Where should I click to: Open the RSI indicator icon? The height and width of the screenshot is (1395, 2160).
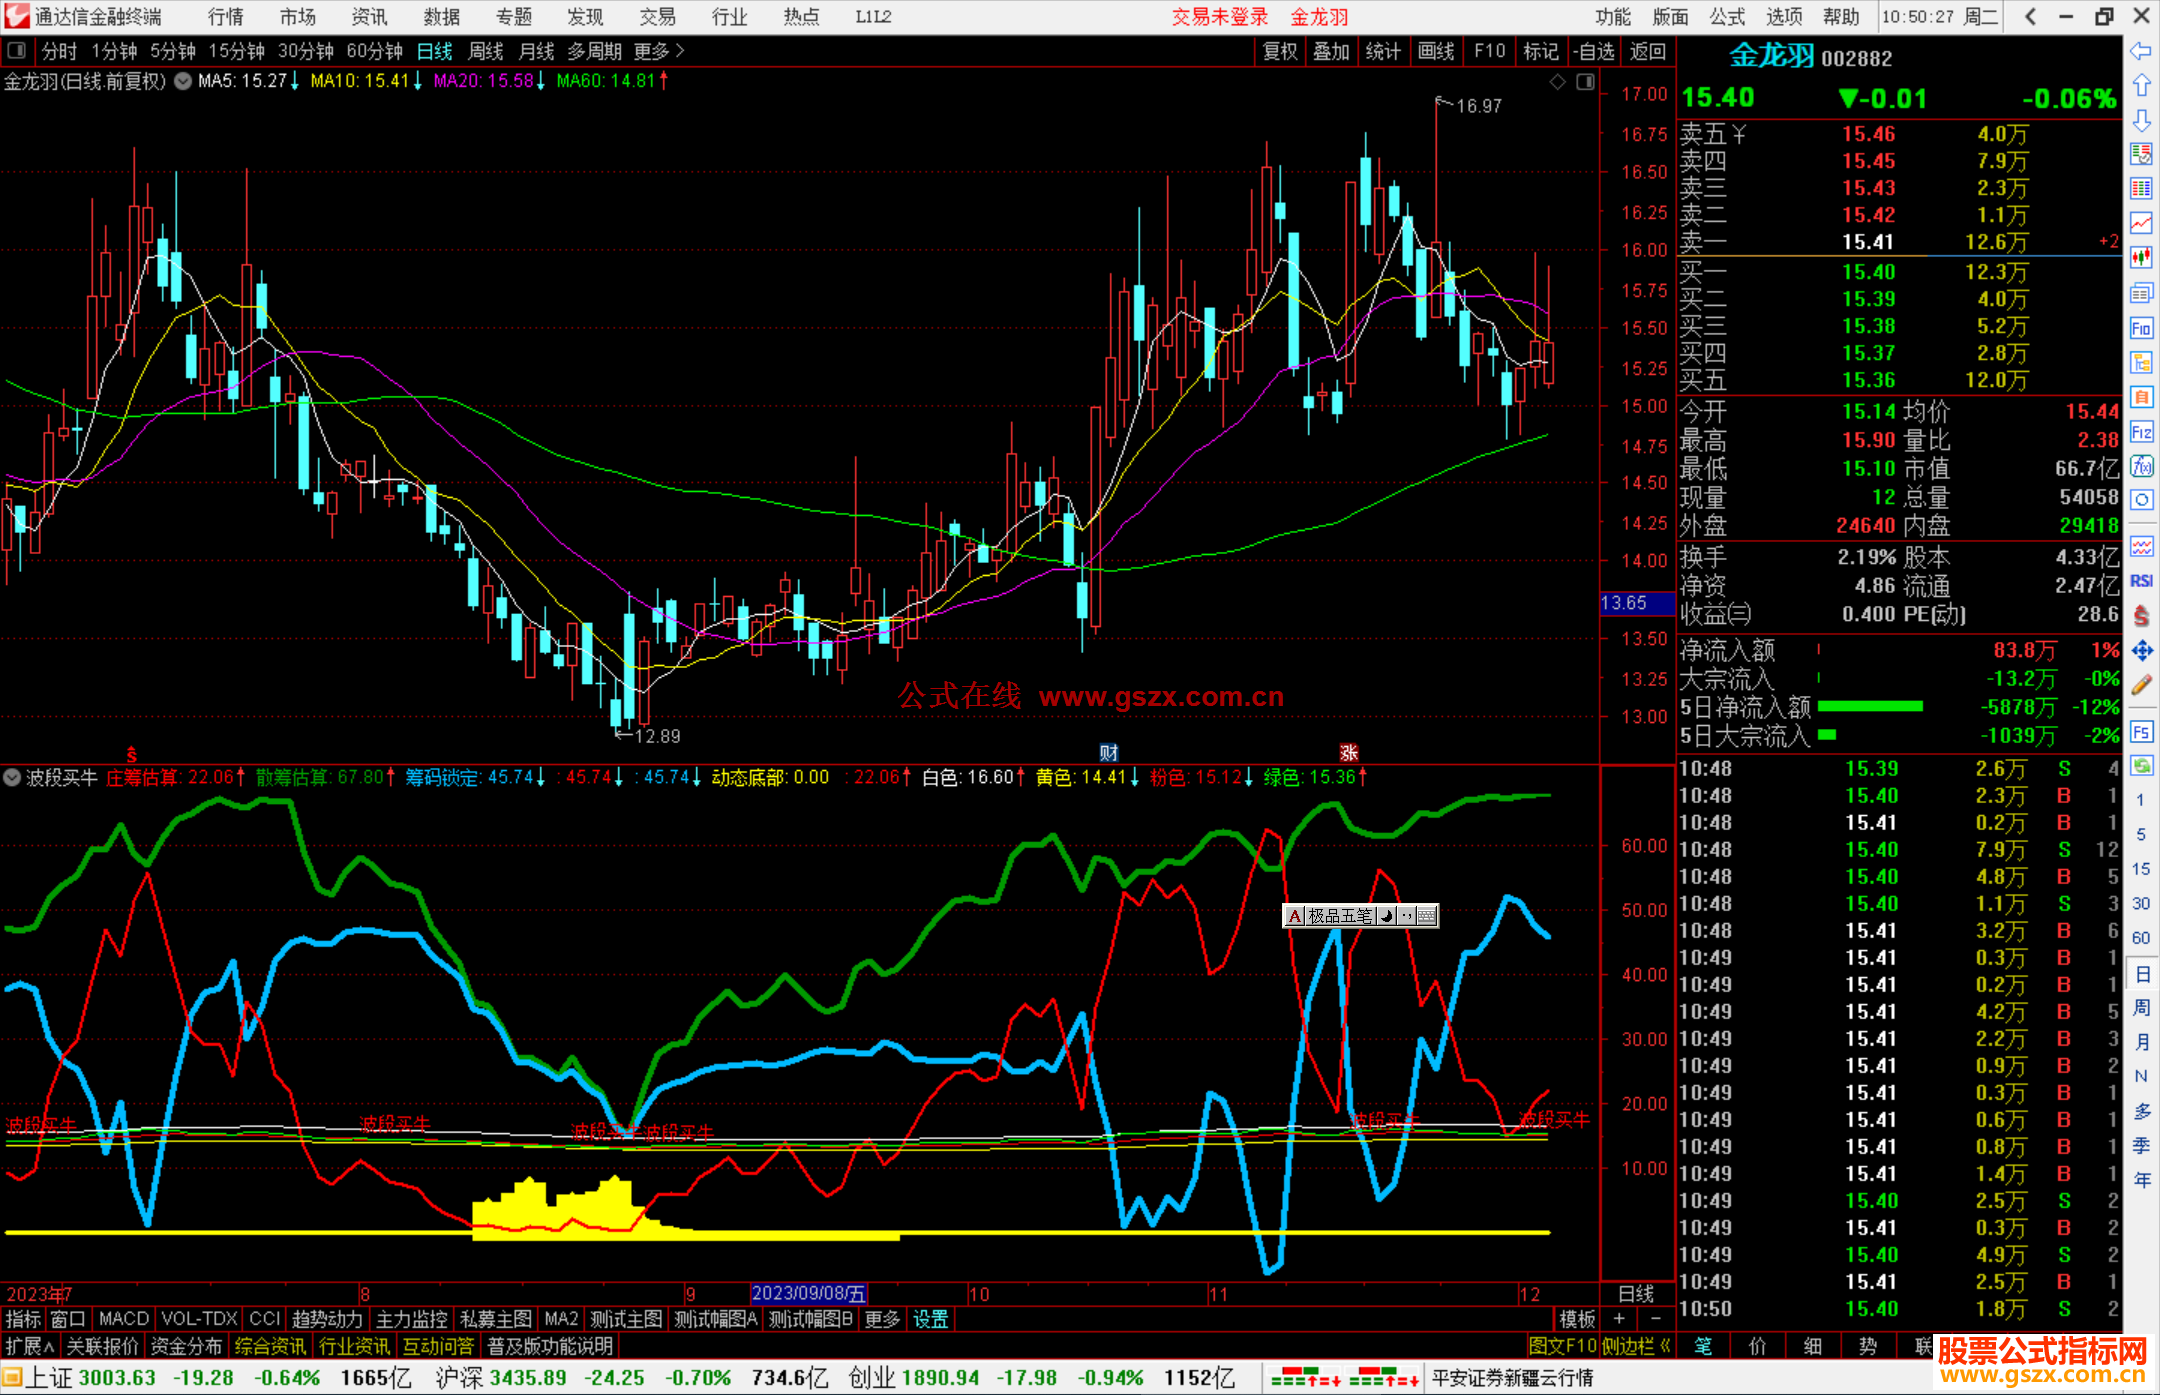(x=2141, y=581)
